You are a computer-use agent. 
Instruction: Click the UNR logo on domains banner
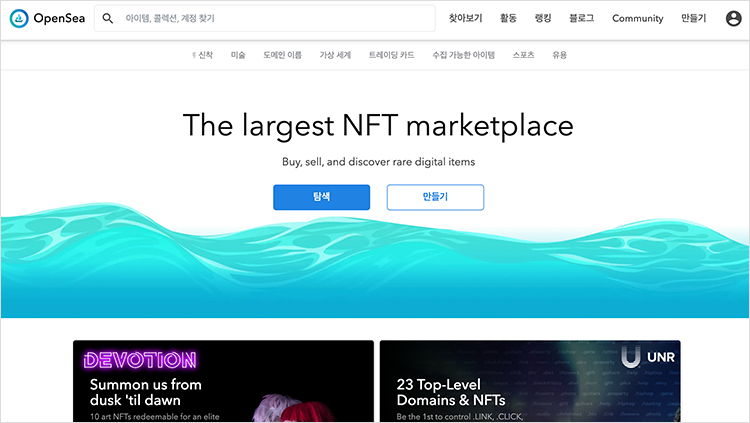tap(648, 357)
